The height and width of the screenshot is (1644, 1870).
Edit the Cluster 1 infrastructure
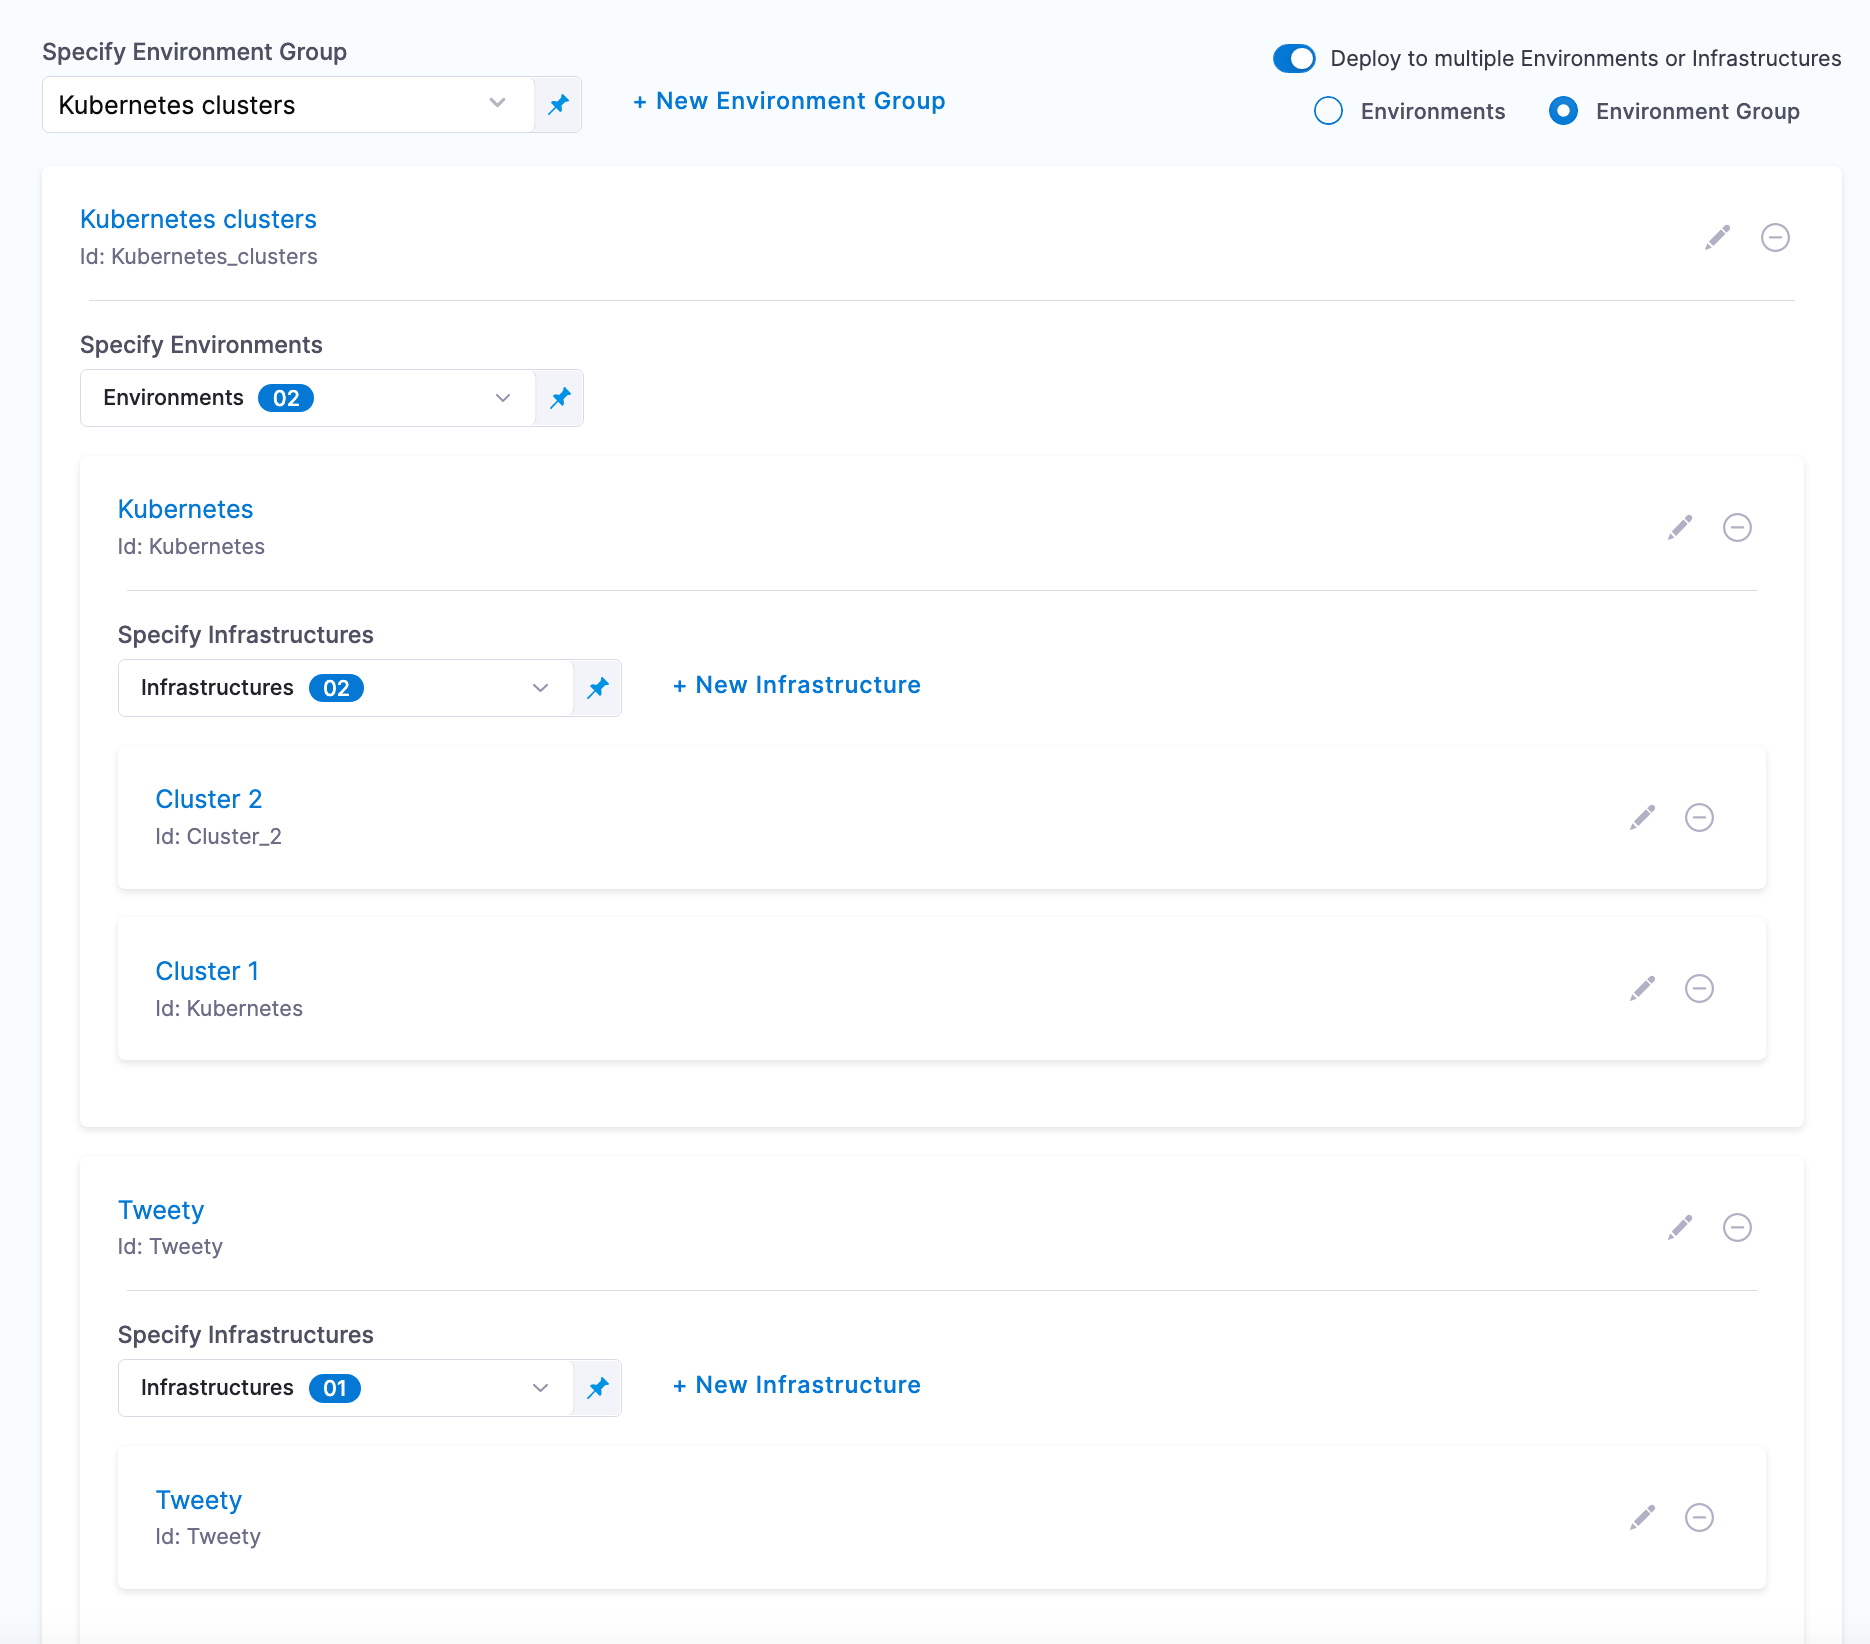click(x=1642, y=988)
